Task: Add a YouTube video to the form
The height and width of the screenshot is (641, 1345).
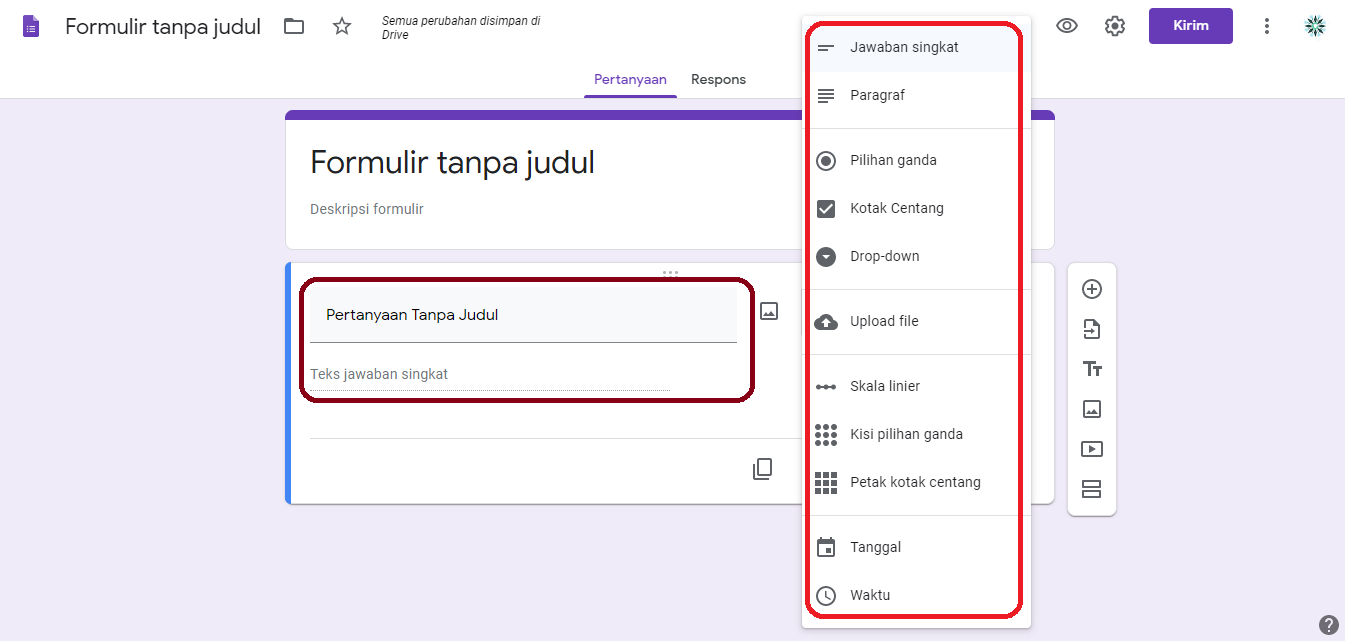Action: (1092, 448)
